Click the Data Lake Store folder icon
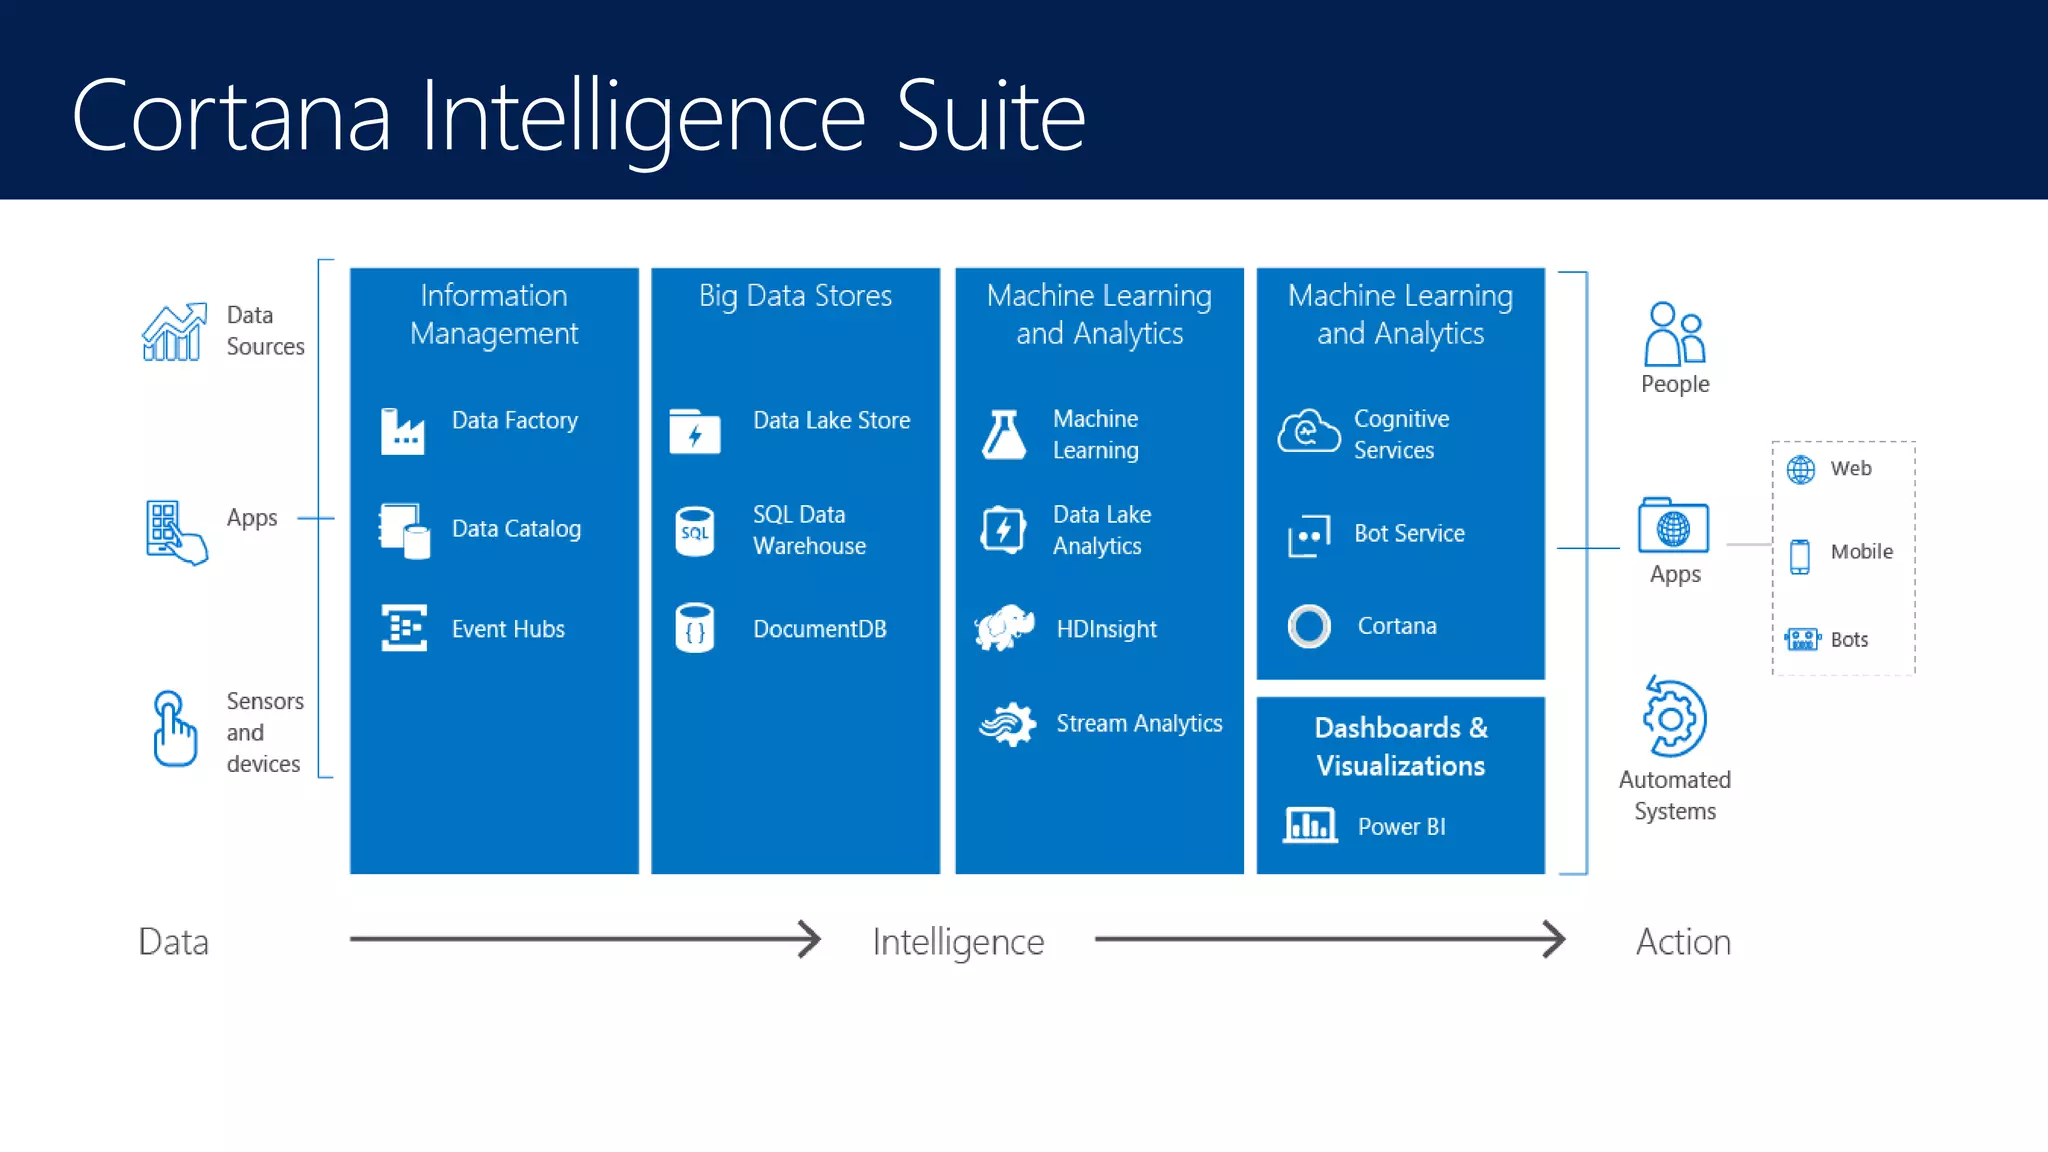Viewport: 2048px width, 1152px height. [x=695, y=431]
